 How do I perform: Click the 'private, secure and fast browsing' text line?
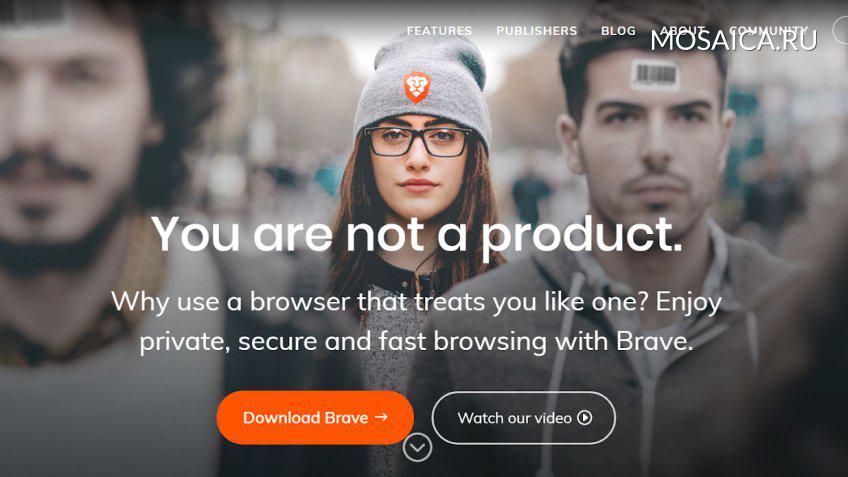pos(416,342)
